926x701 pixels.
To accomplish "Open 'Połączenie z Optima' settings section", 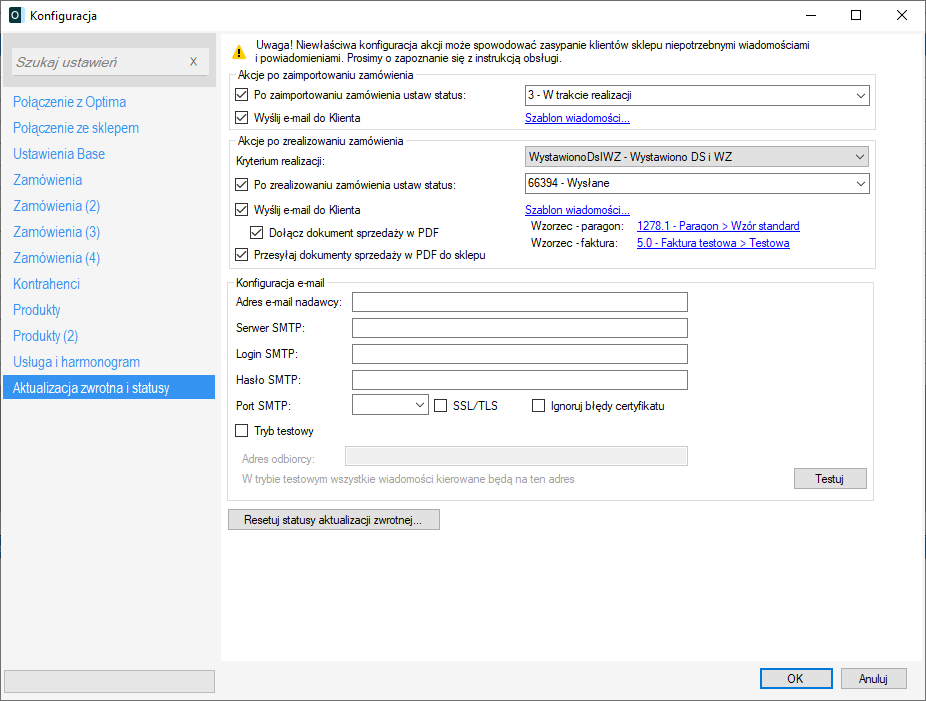I will (69, 102).
